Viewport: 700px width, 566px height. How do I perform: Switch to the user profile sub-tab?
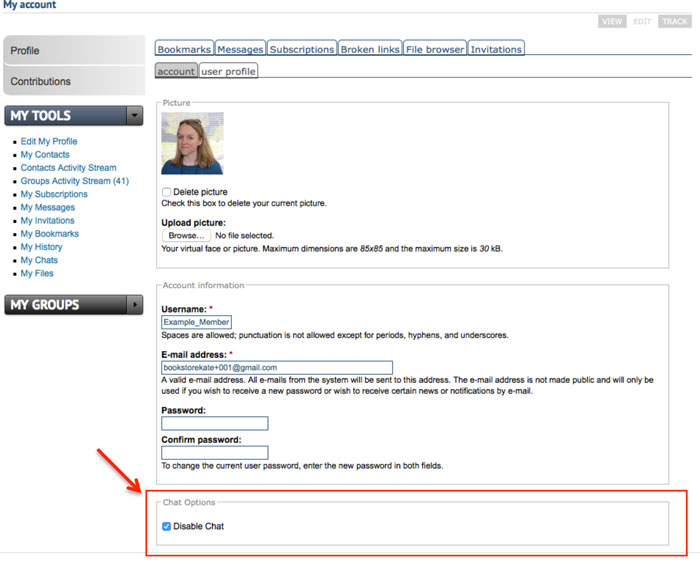coord(228,71)
